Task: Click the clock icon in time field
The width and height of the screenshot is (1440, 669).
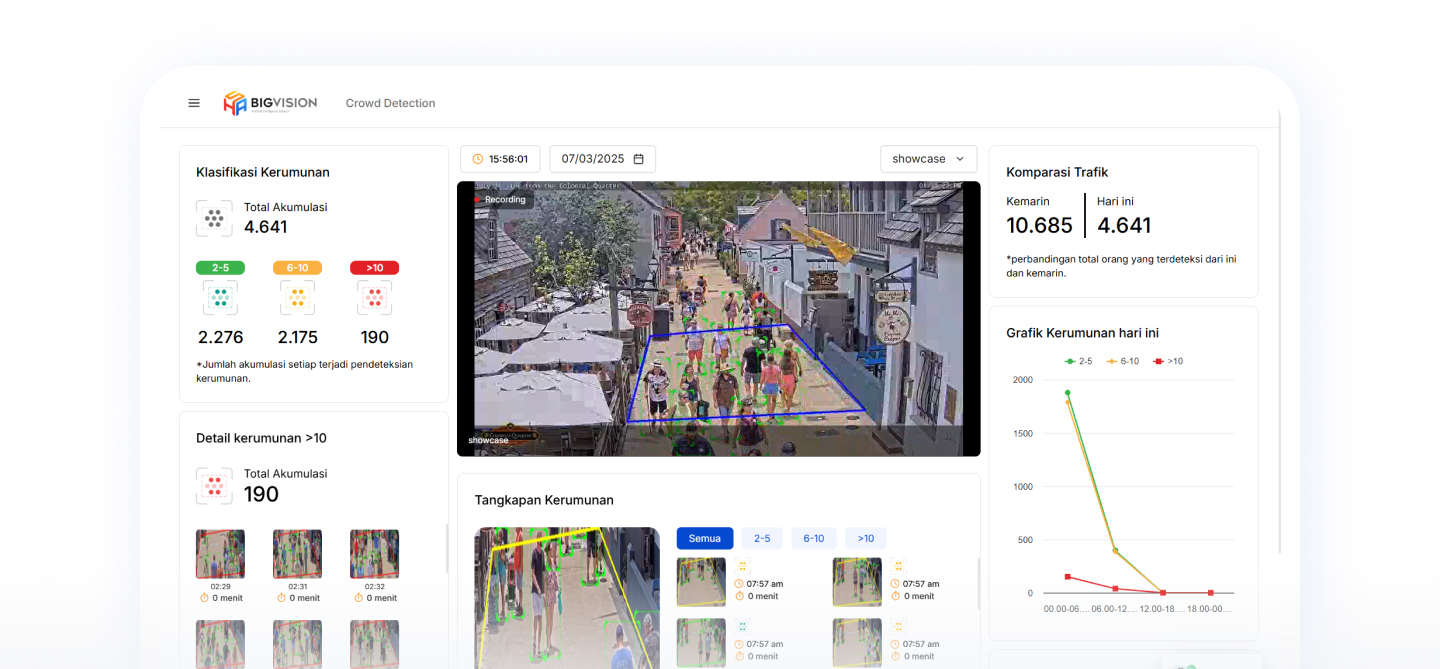Action: [x=478, y=159]
